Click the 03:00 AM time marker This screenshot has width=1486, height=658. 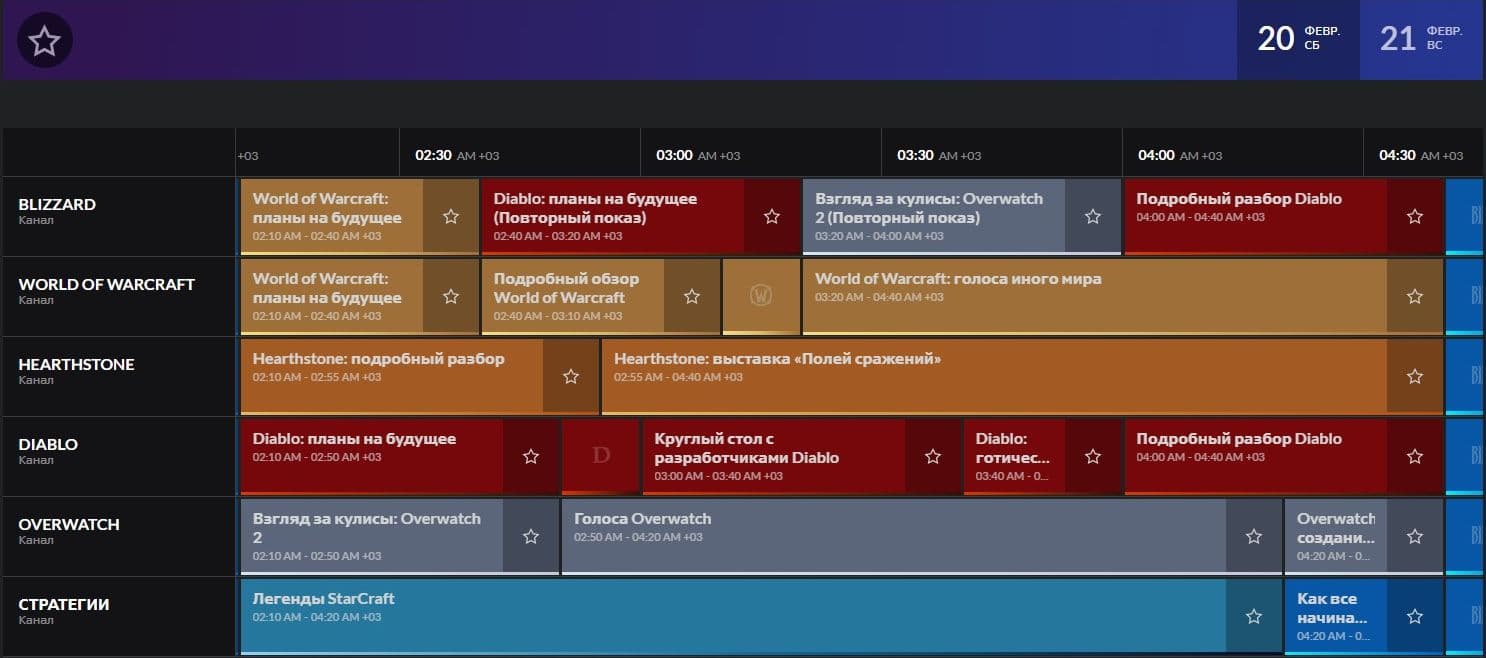pos(698,155)
